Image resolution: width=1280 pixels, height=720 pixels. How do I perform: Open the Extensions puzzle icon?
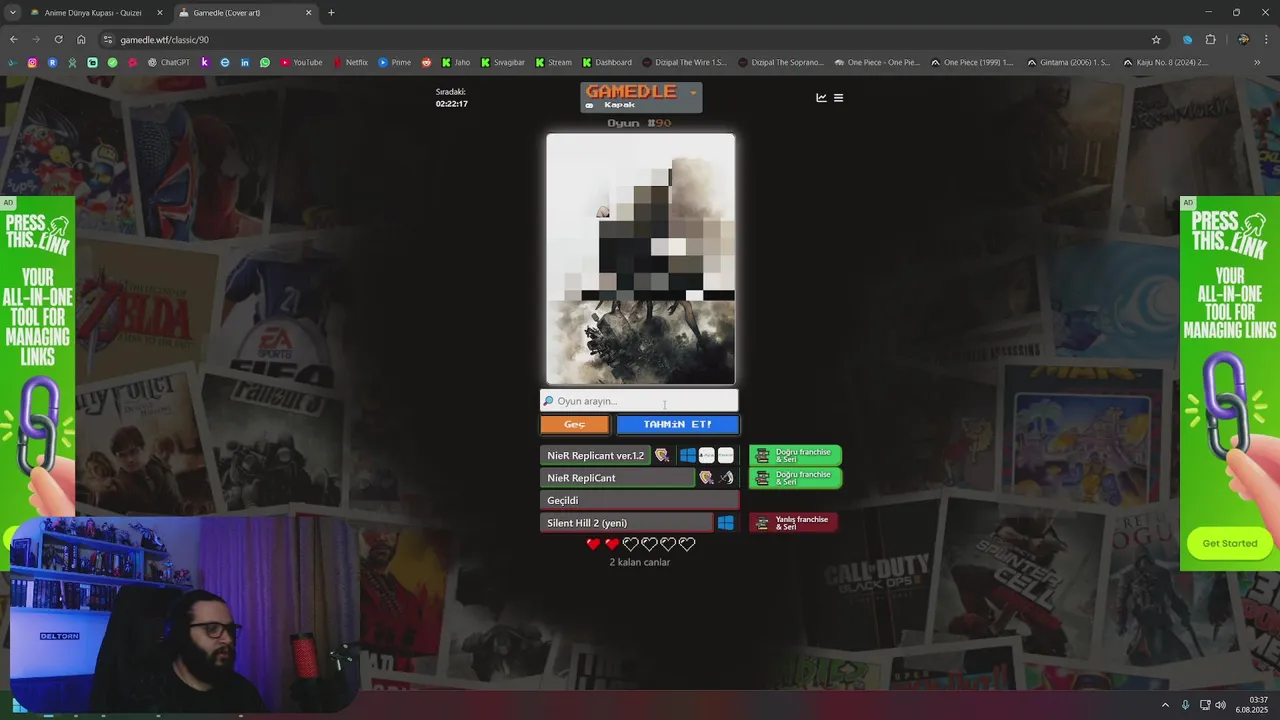click(x=1210, y=39)
